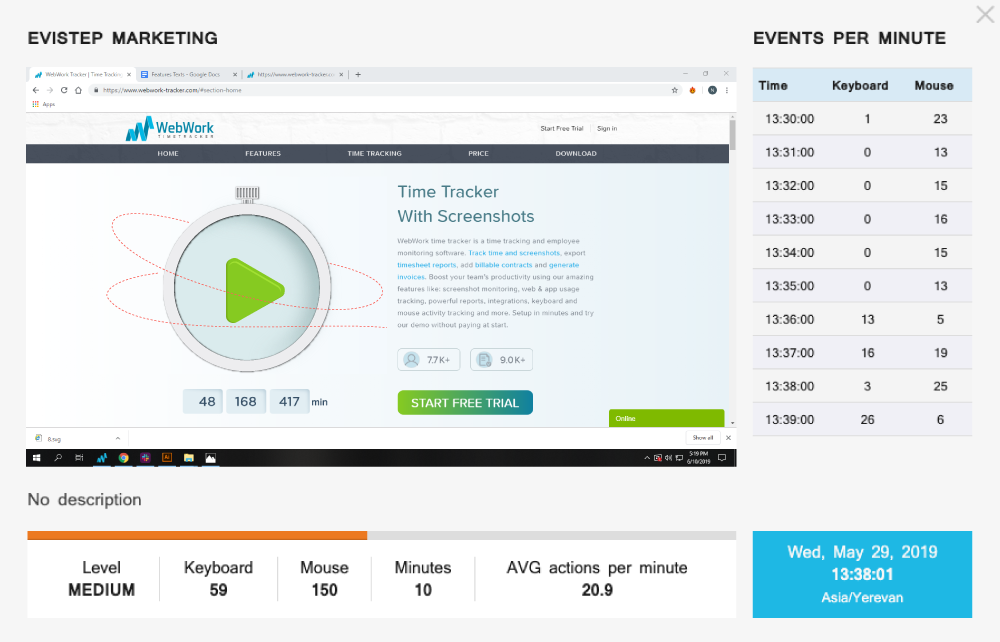The image size is (1000, 642).
Task: Open the PRICE nav menu item
Action: [x=478, y=154]
